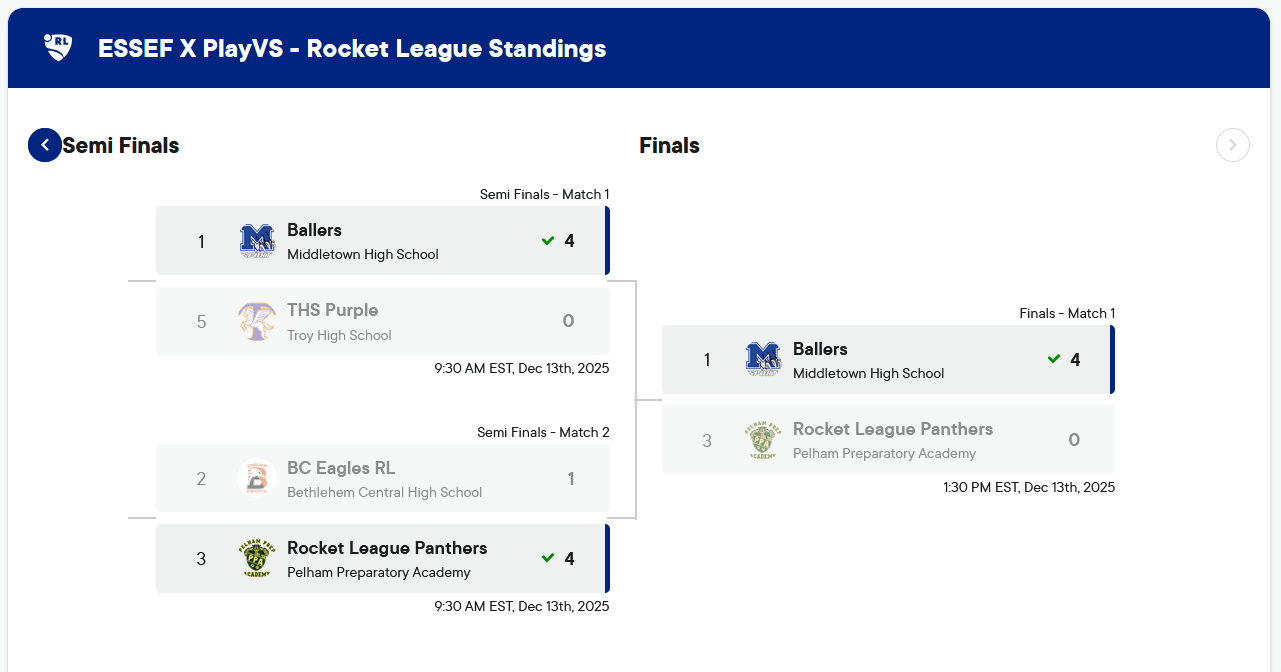Click the Troy High School team logo
Screen dimensions: 1281x672
(257, 321)
